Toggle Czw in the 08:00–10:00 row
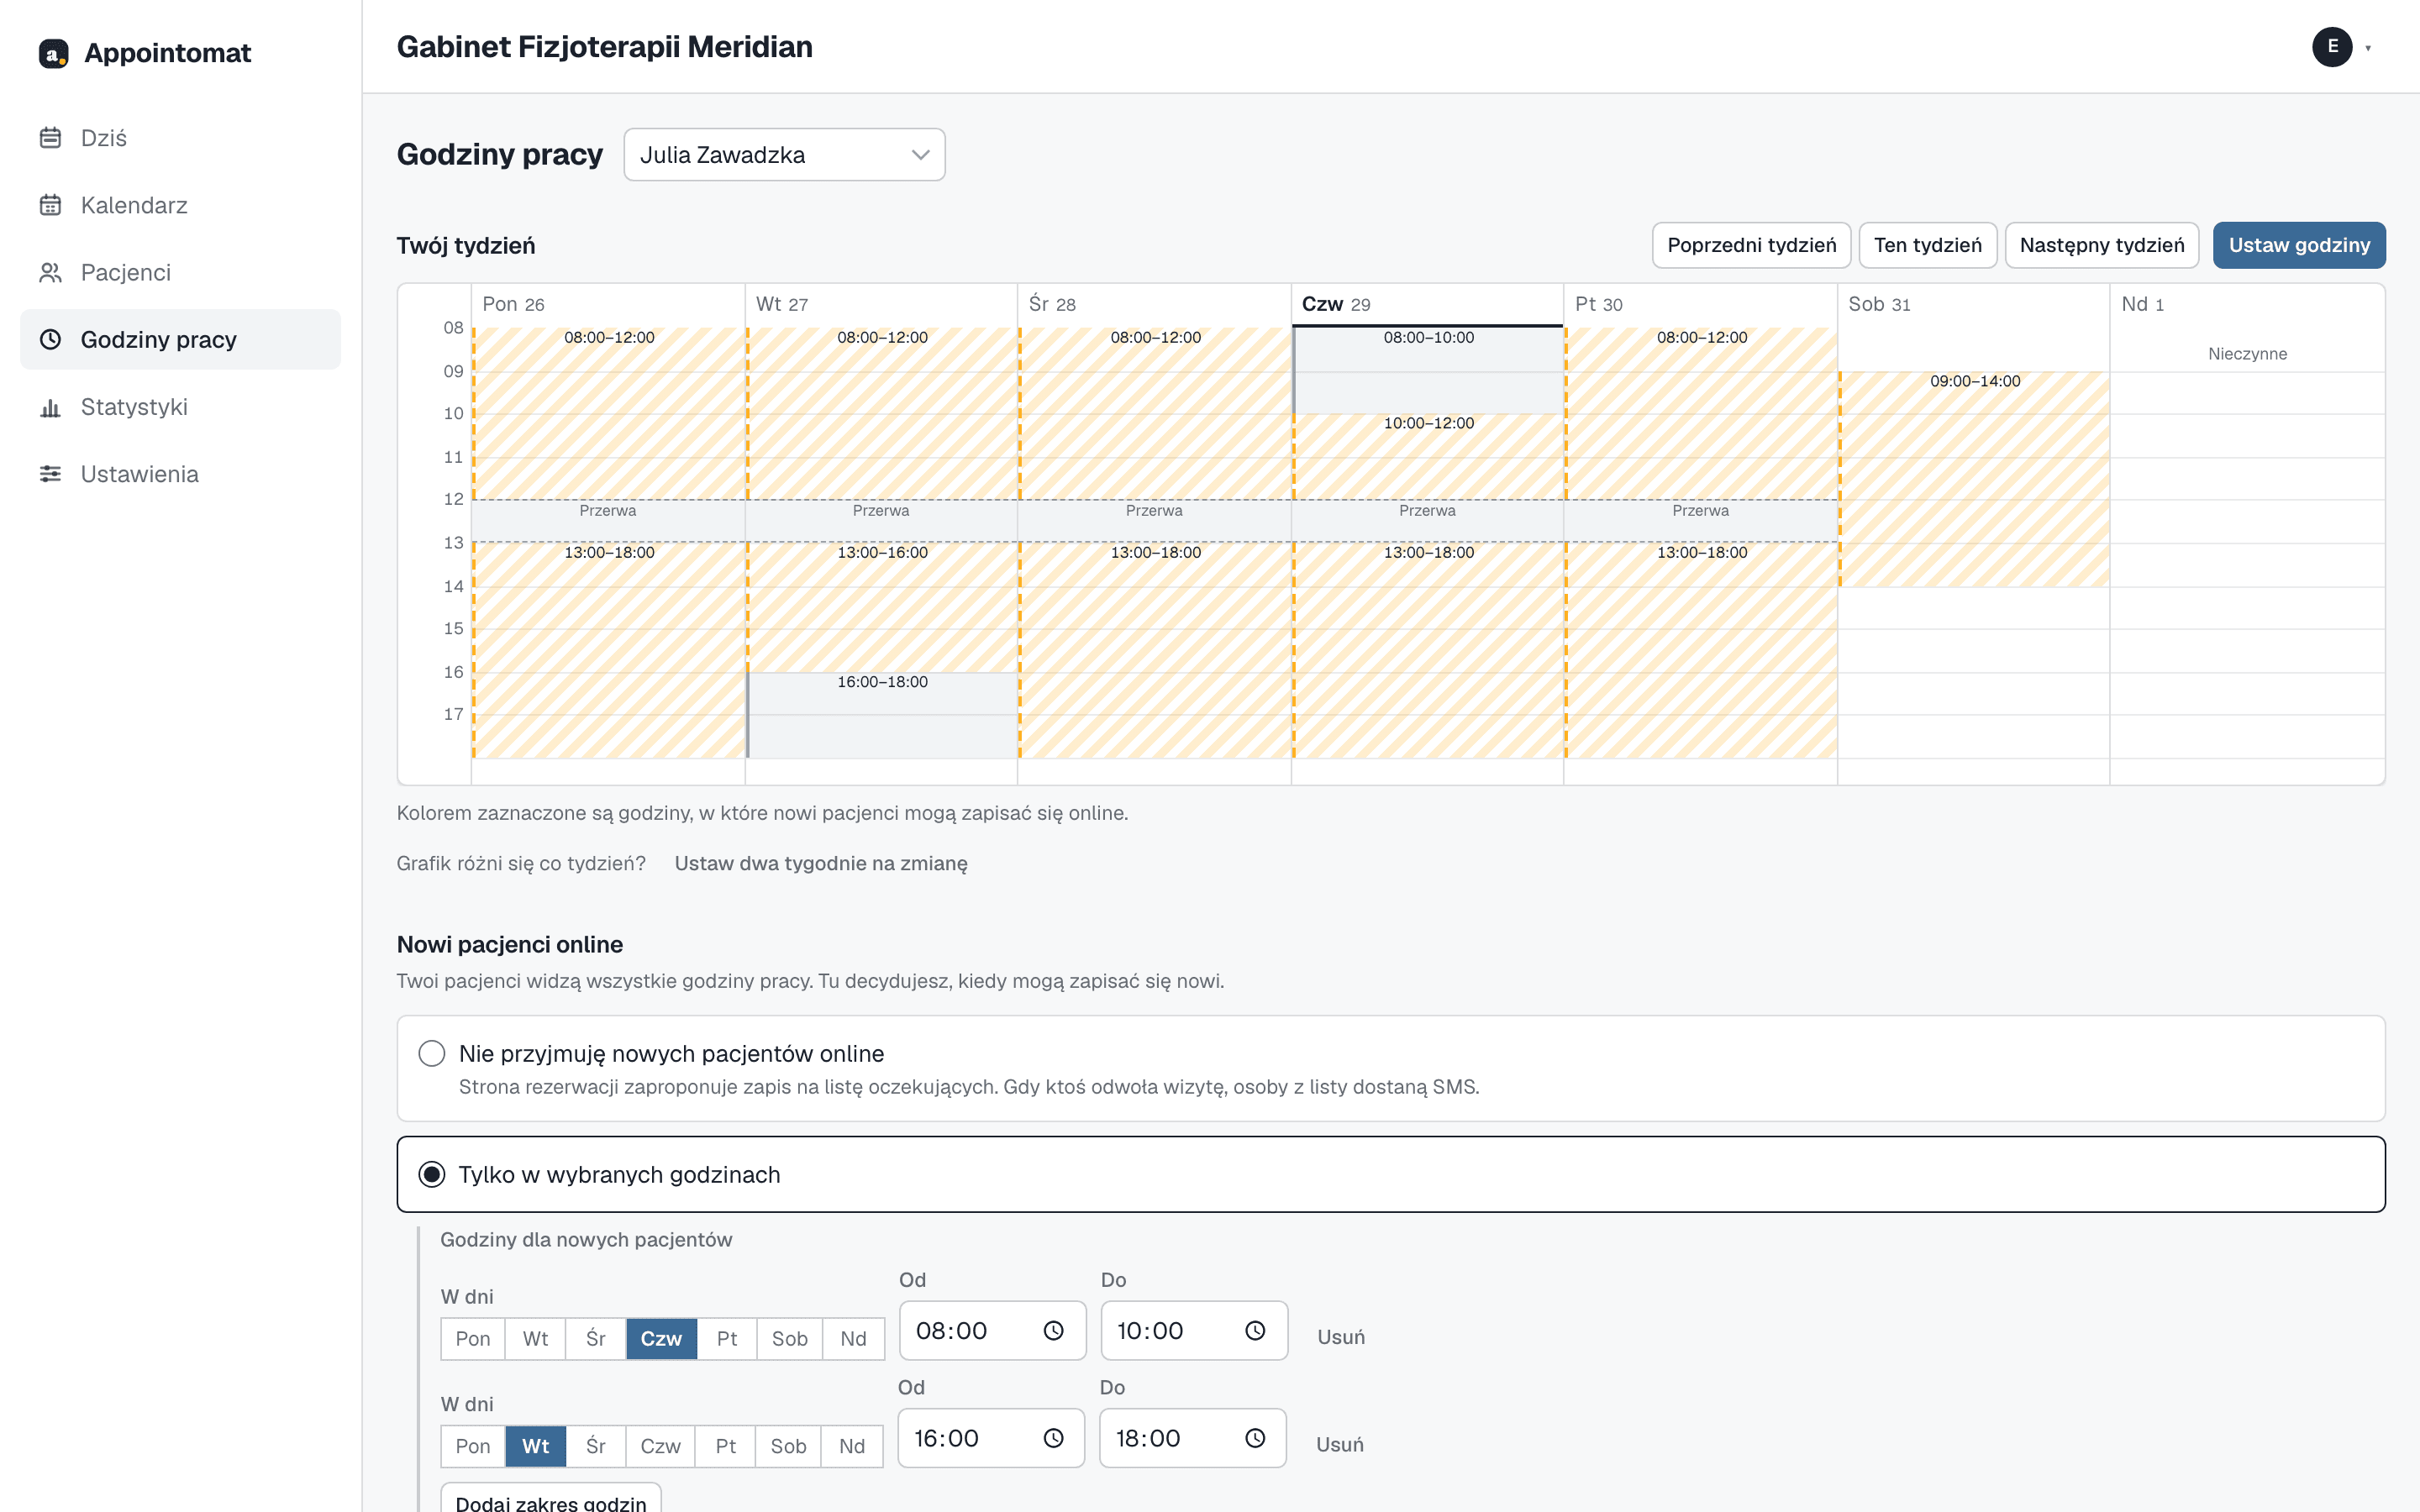 [661, 1339]
